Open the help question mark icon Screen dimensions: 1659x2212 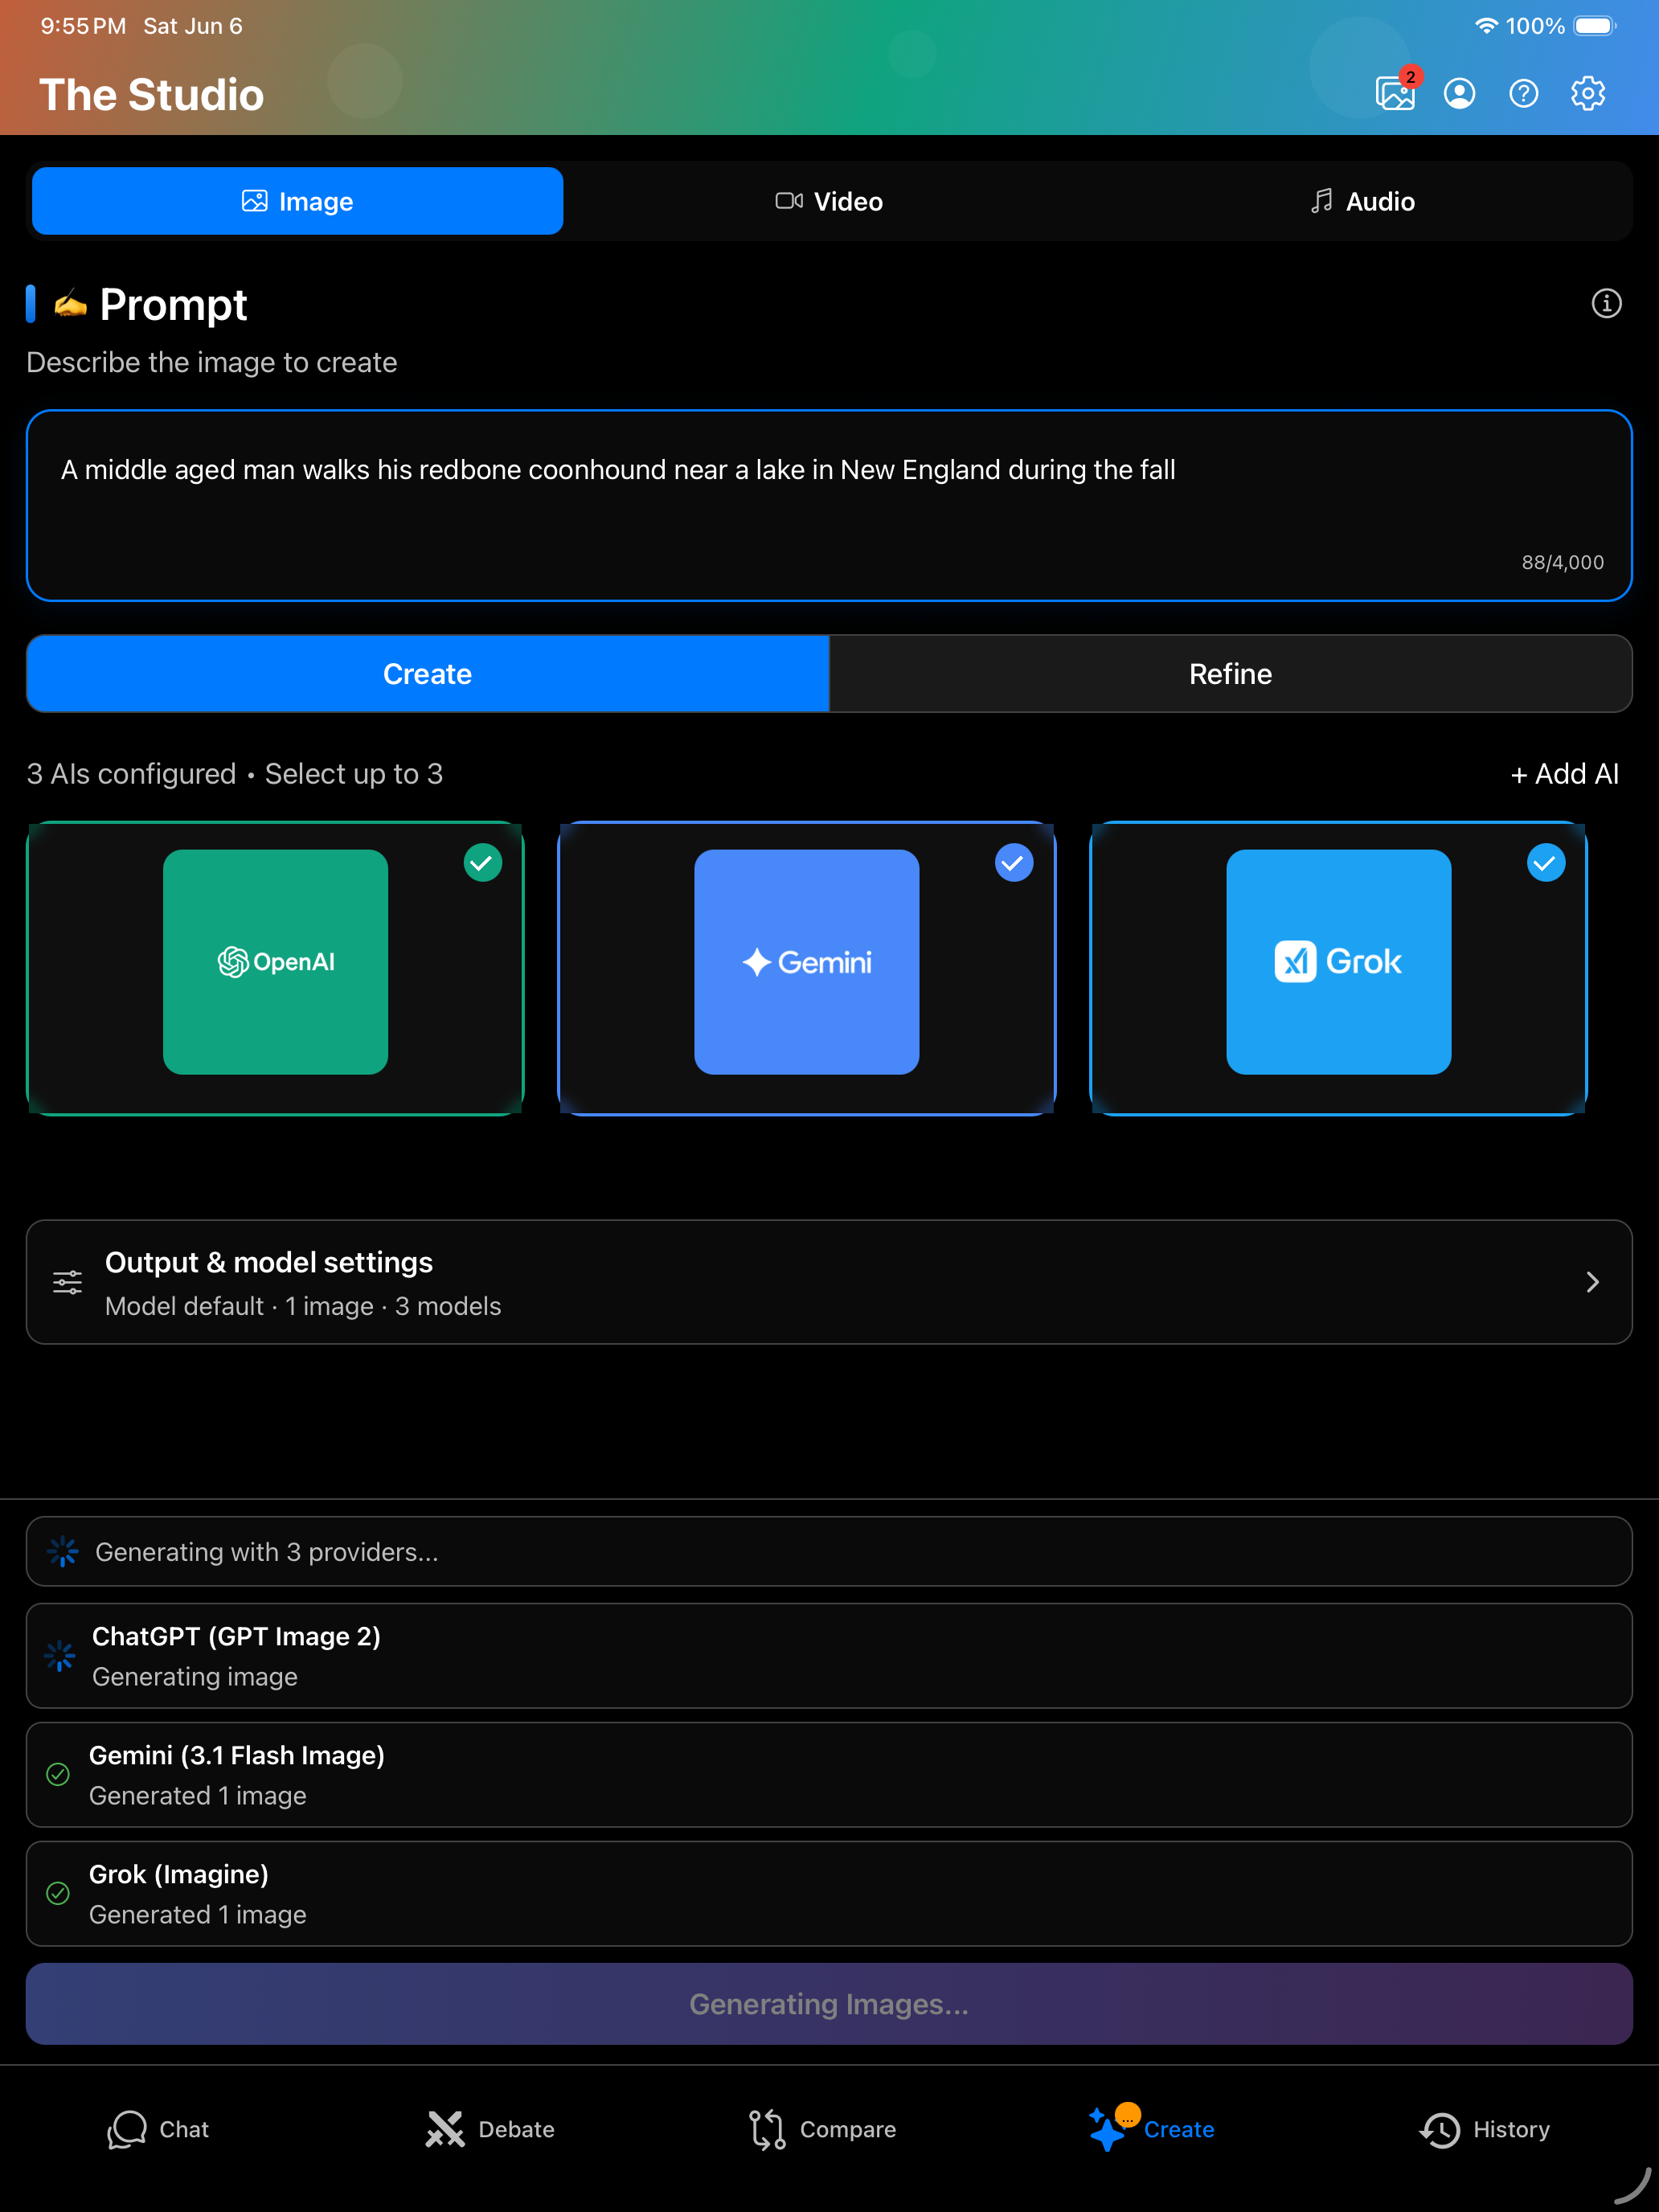[x=1524, y=94]
